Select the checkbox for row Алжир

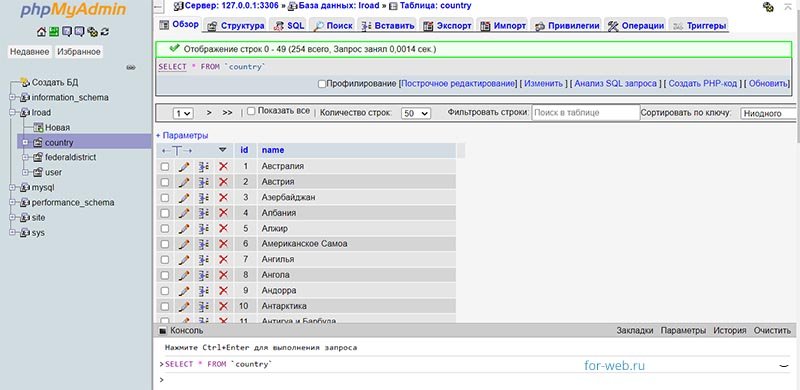(165, 229)
